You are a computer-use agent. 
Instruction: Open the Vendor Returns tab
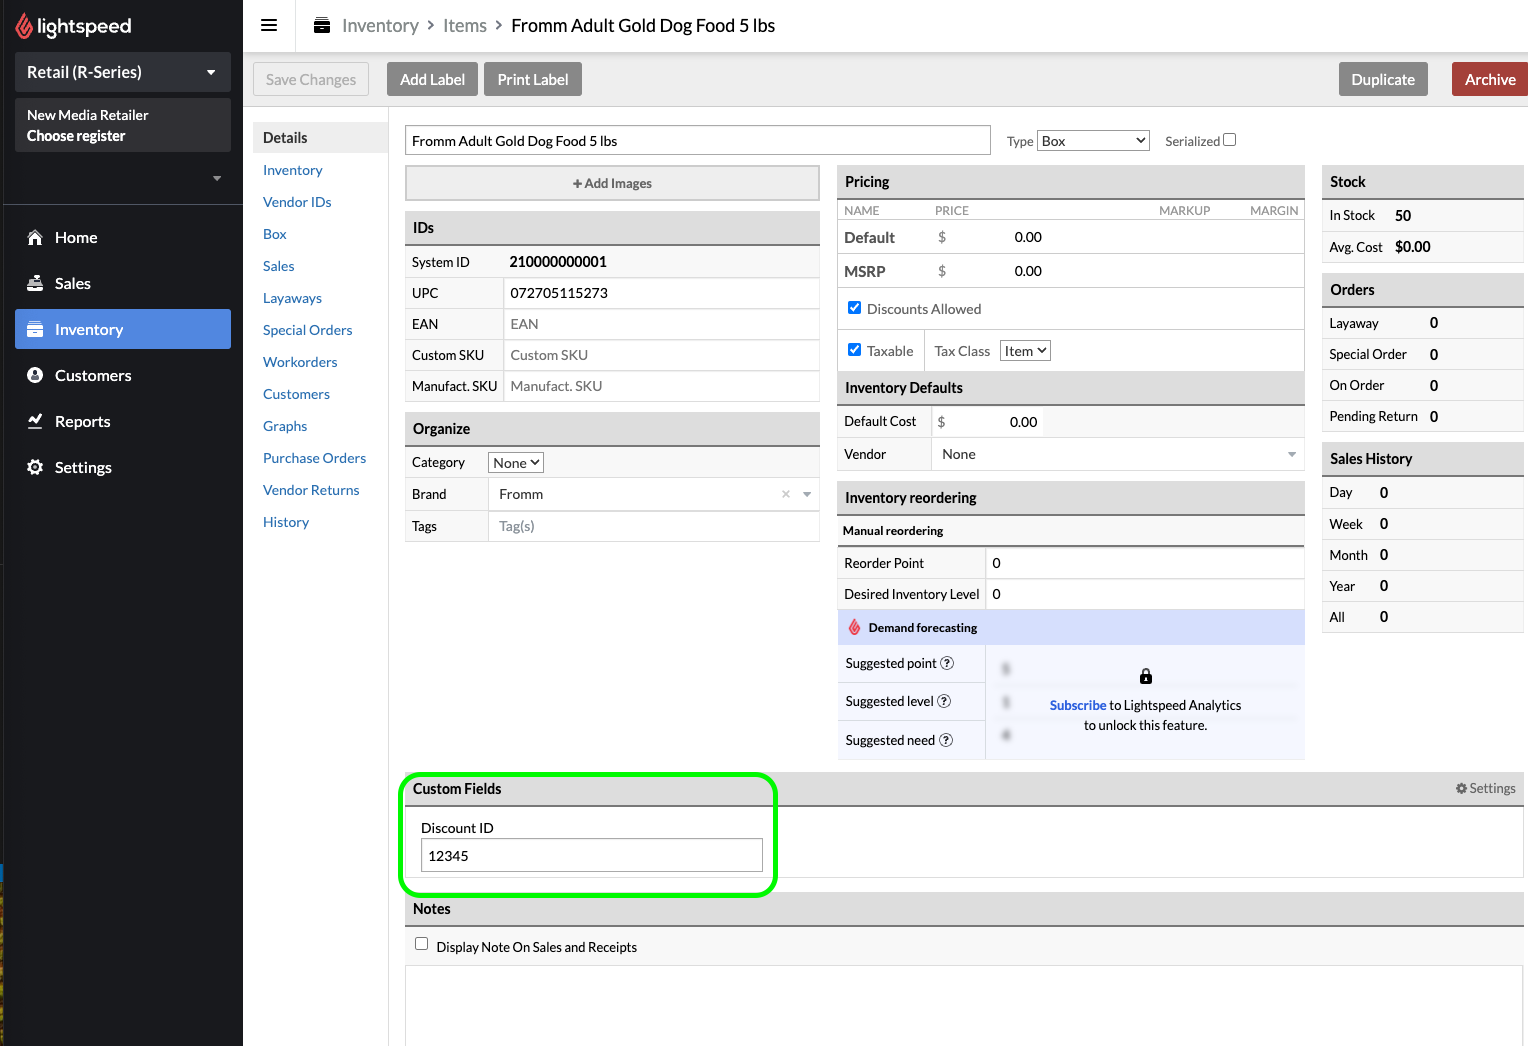[311, 490]
